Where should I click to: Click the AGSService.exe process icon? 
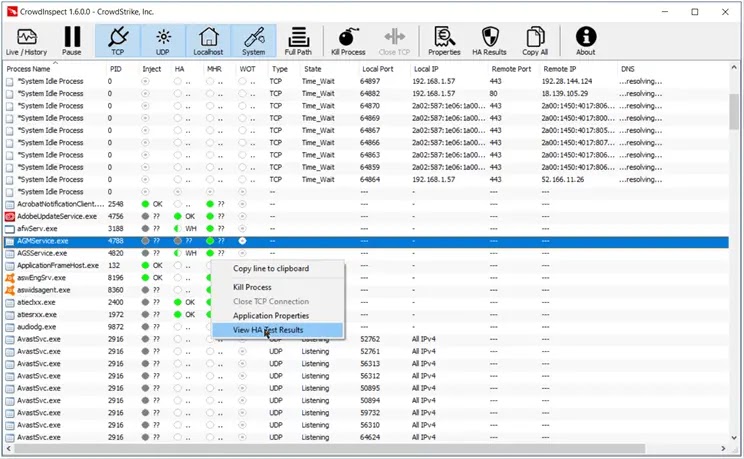pos(9,253)
